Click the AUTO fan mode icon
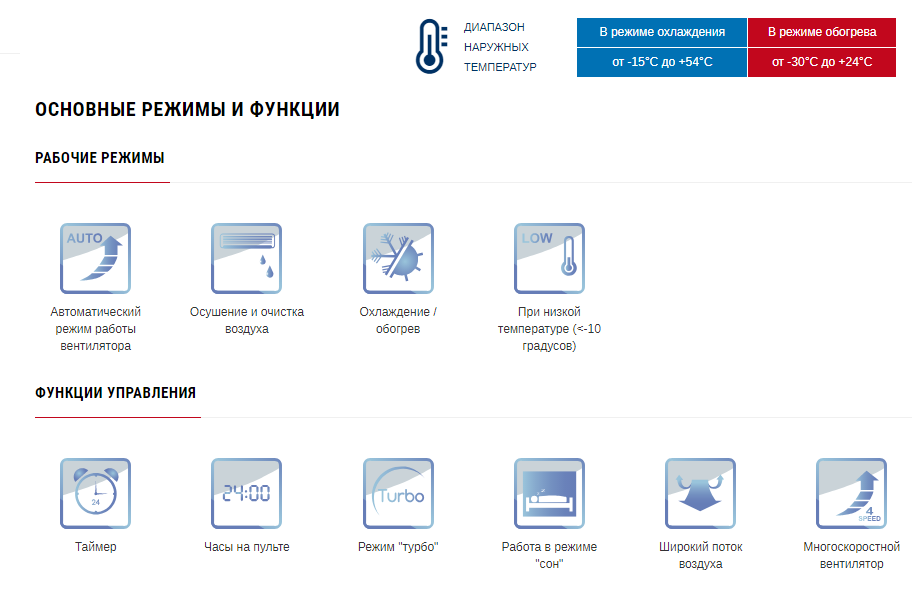This screenshot has width=912, height=590. point(95,258)
